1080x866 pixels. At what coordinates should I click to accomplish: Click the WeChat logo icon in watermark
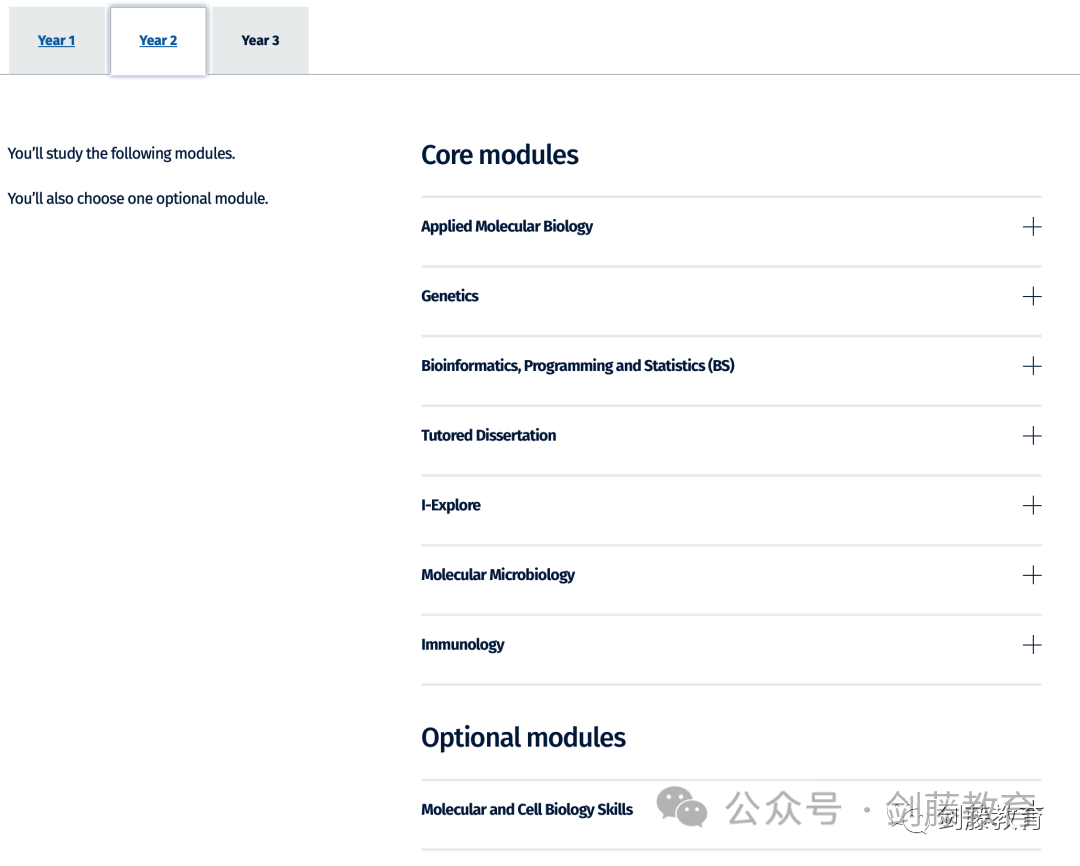pyautogui.click(x=681, y=807)
